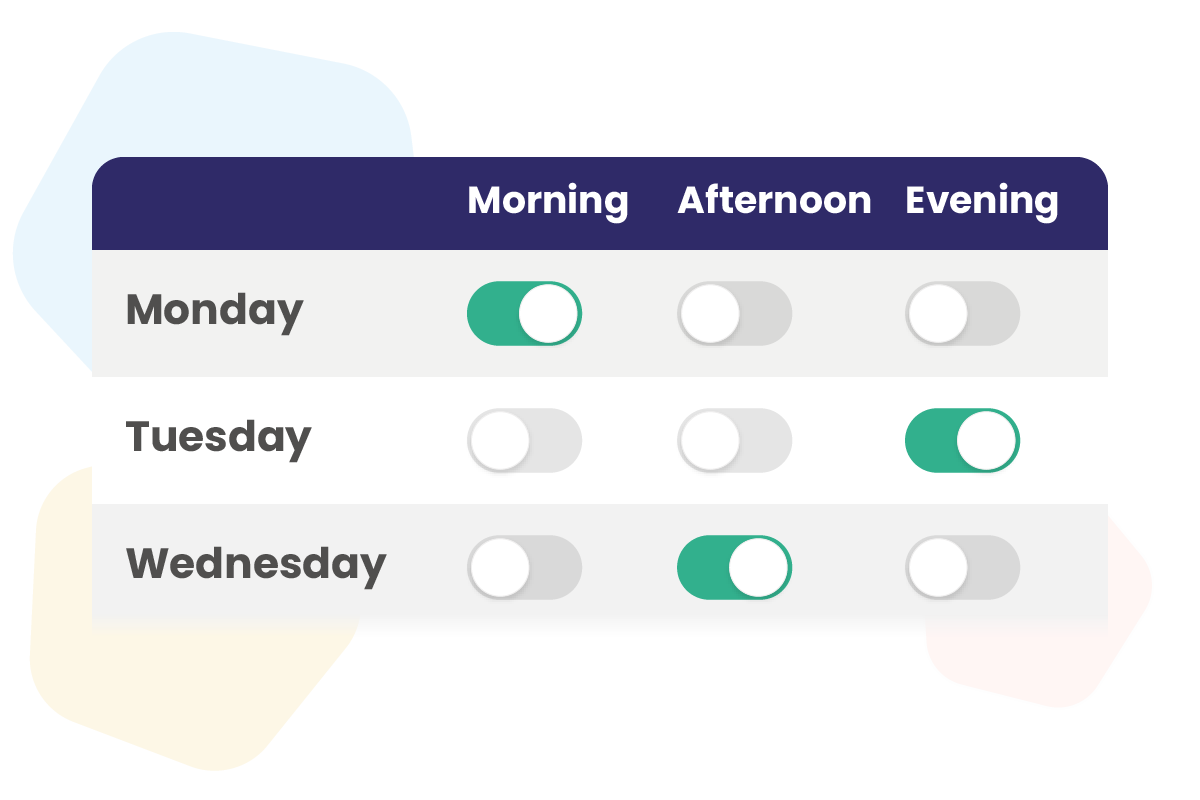Screen dimensions: 1200x800
Task: Enable the Wednesday Evening toggle
Action: pyautogui.click(x=962, y=567)
